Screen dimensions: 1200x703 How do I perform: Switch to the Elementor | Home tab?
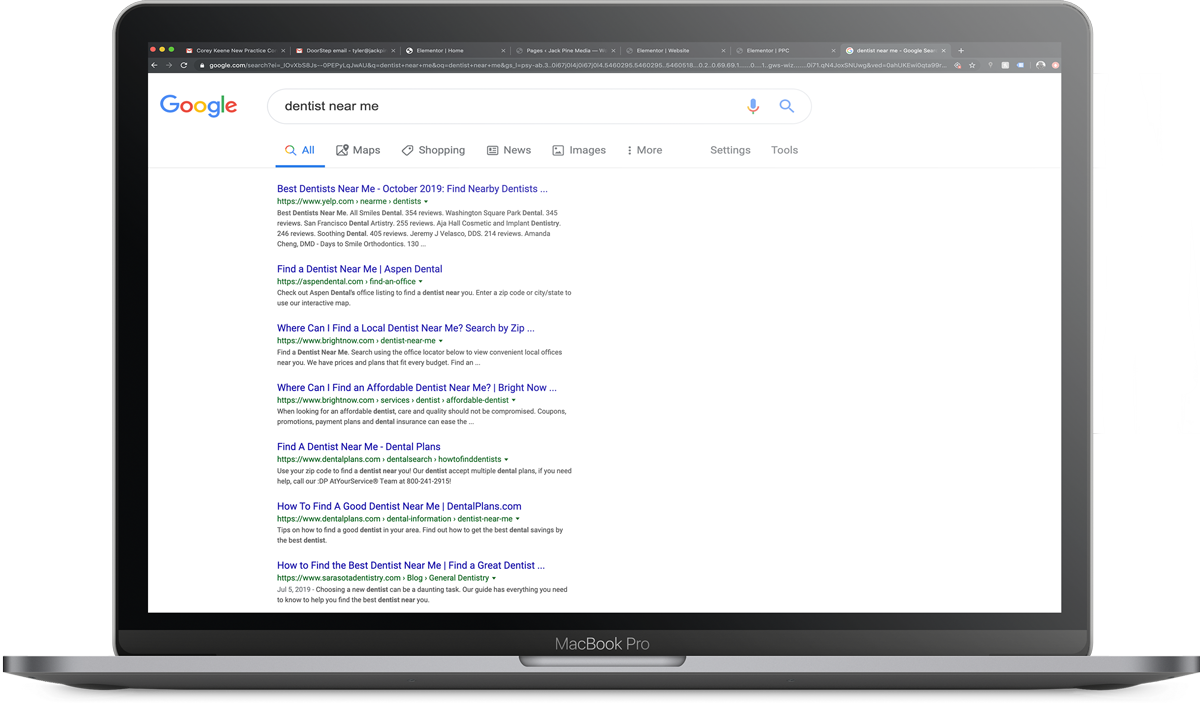pyautogui.click(x=454, y=50)
